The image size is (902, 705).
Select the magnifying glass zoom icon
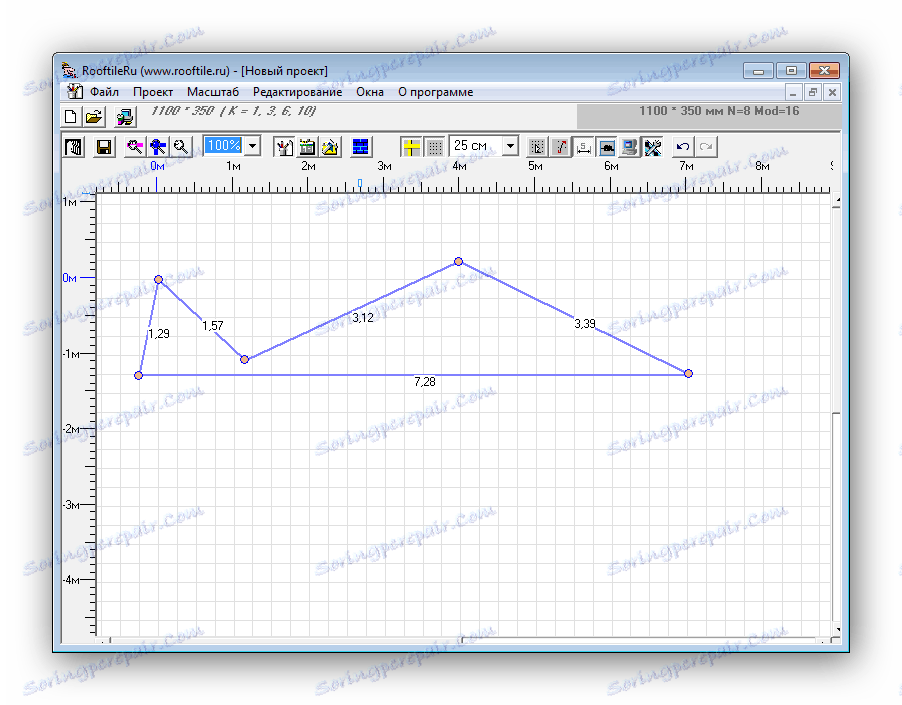(x=181, y=147)
